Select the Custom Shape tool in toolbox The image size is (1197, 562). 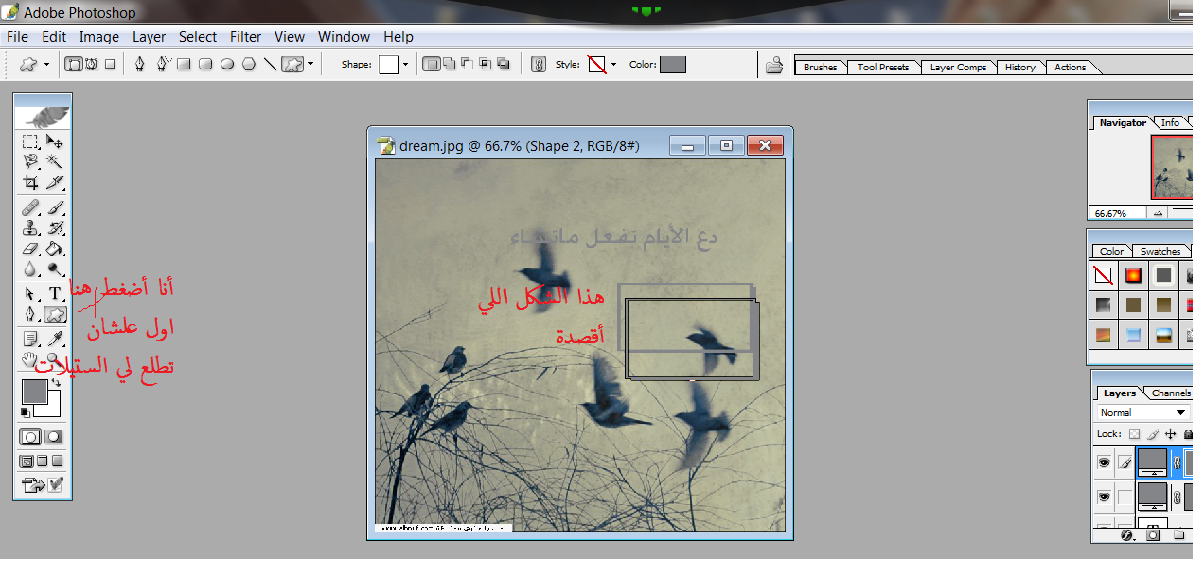[55, 314]
